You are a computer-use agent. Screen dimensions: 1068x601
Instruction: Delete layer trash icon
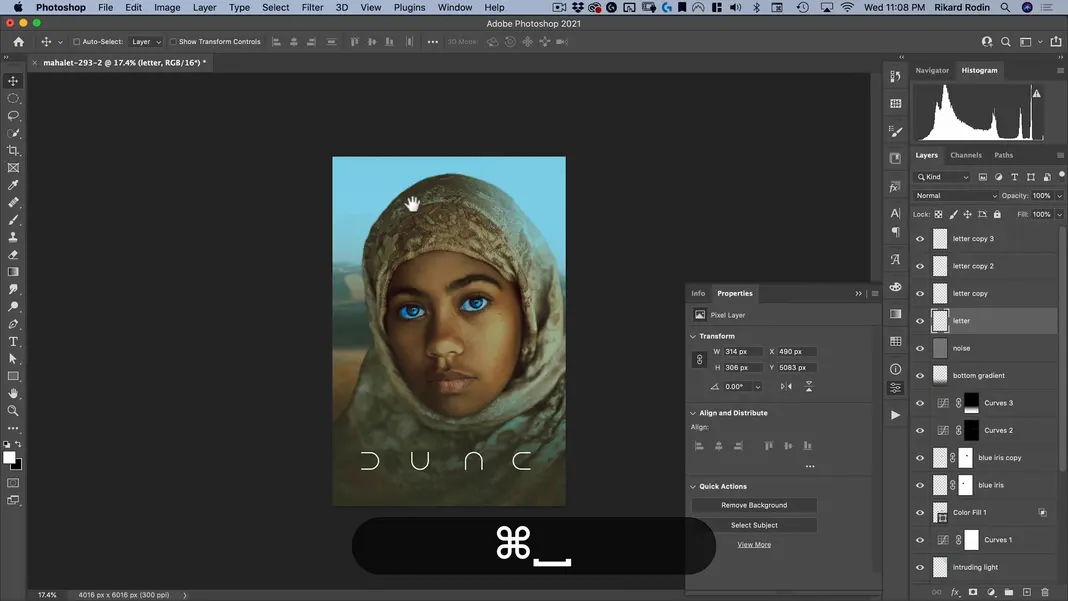(1045, 592)
